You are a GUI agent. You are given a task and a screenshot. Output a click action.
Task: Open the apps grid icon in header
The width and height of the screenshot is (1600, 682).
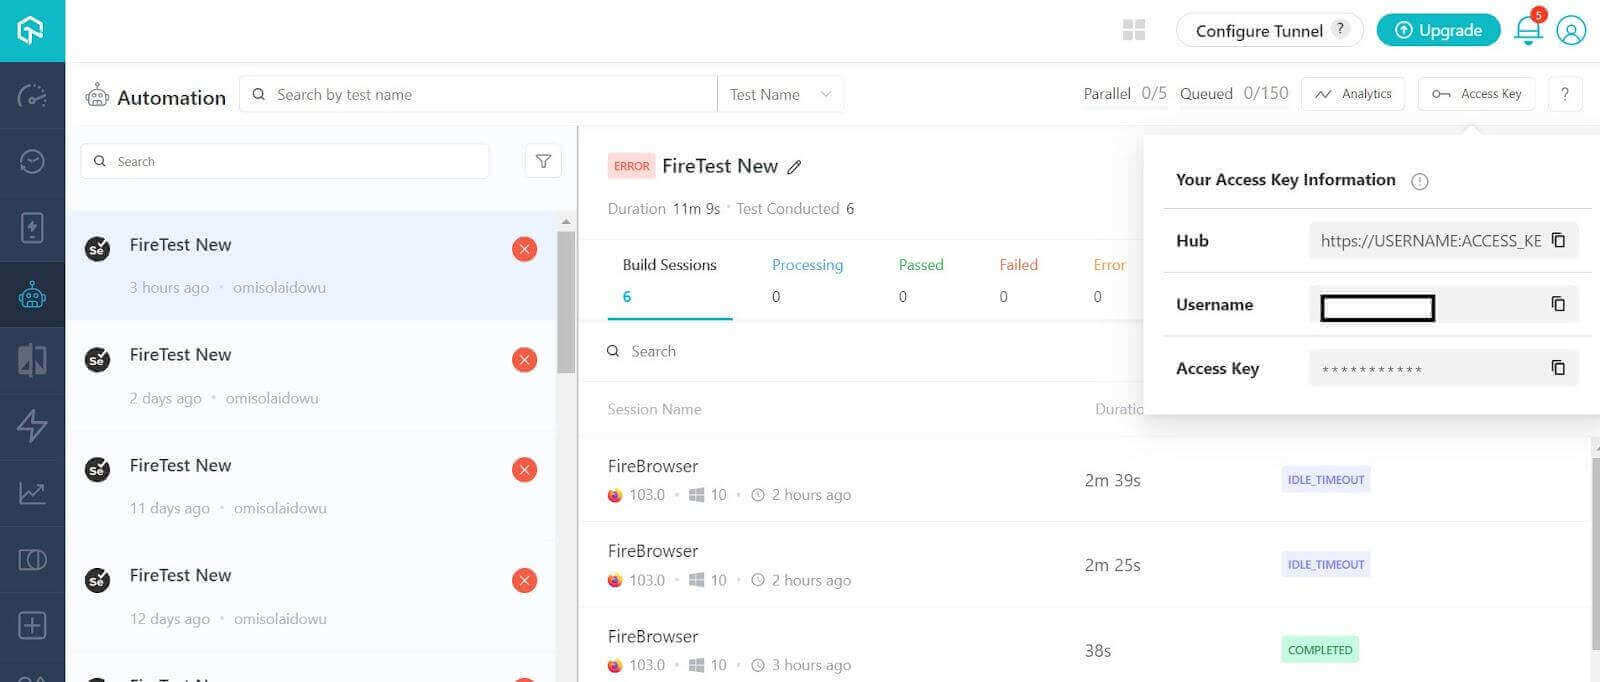click(x=1134, y=30)
